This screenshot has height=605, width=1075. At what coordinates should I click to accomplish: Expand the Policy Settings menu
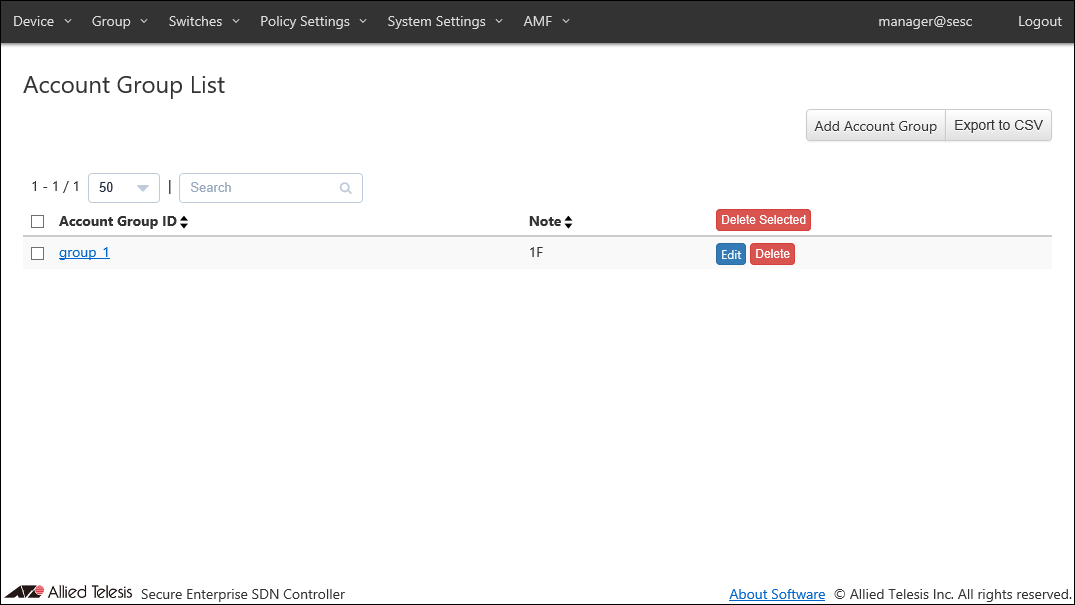313,21
